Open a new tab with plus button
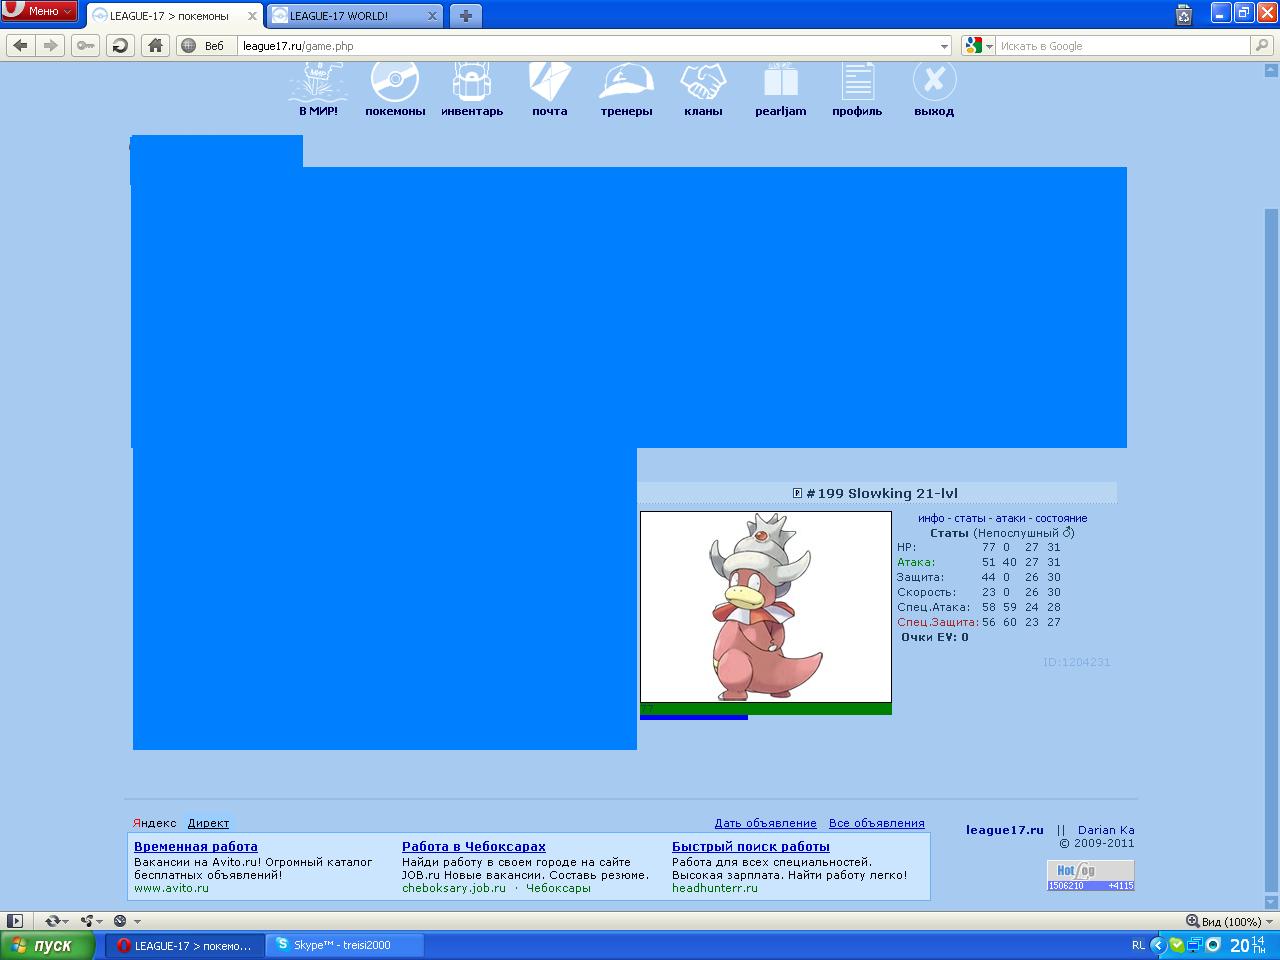This screenshot has height=960, width=1280. point(465,16)
